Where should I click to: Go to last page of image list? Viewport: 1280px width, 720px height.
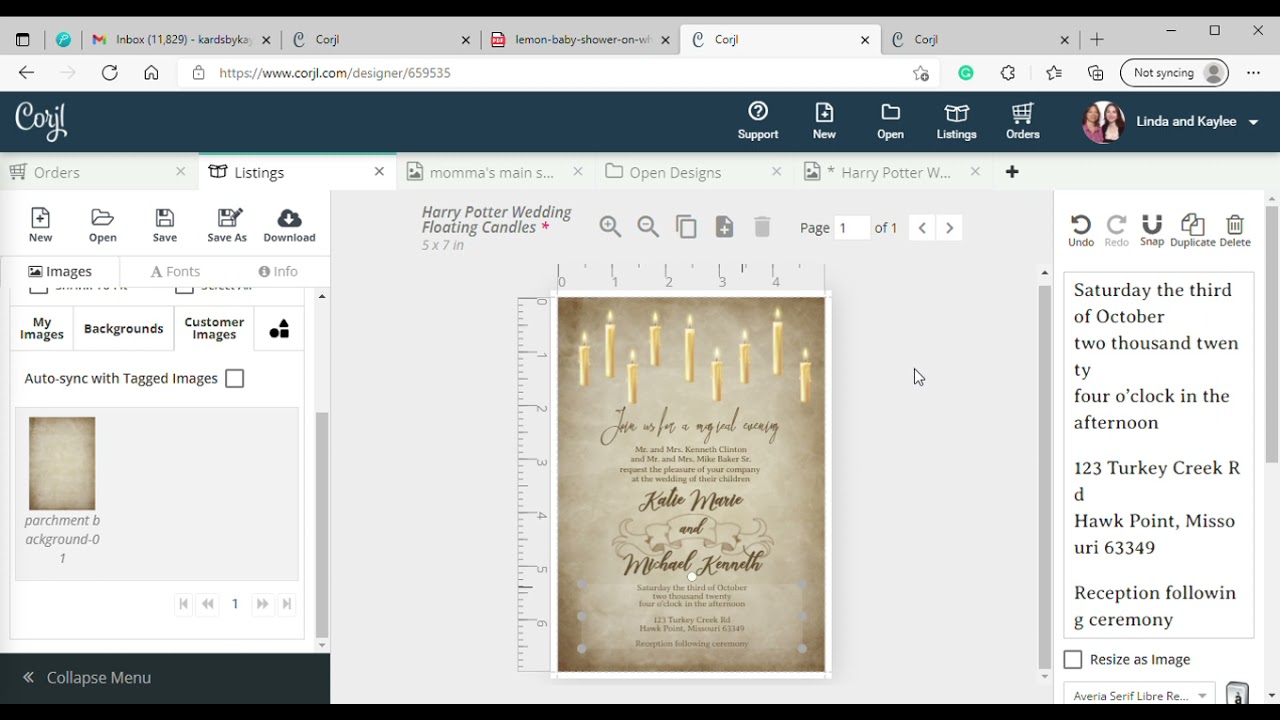point(287,604)
